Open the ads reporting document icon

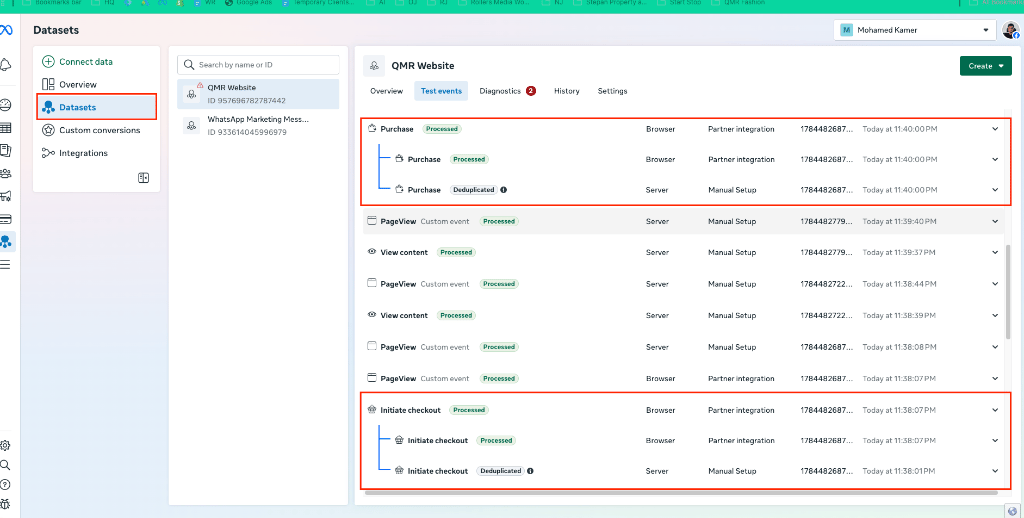[6, 151]
